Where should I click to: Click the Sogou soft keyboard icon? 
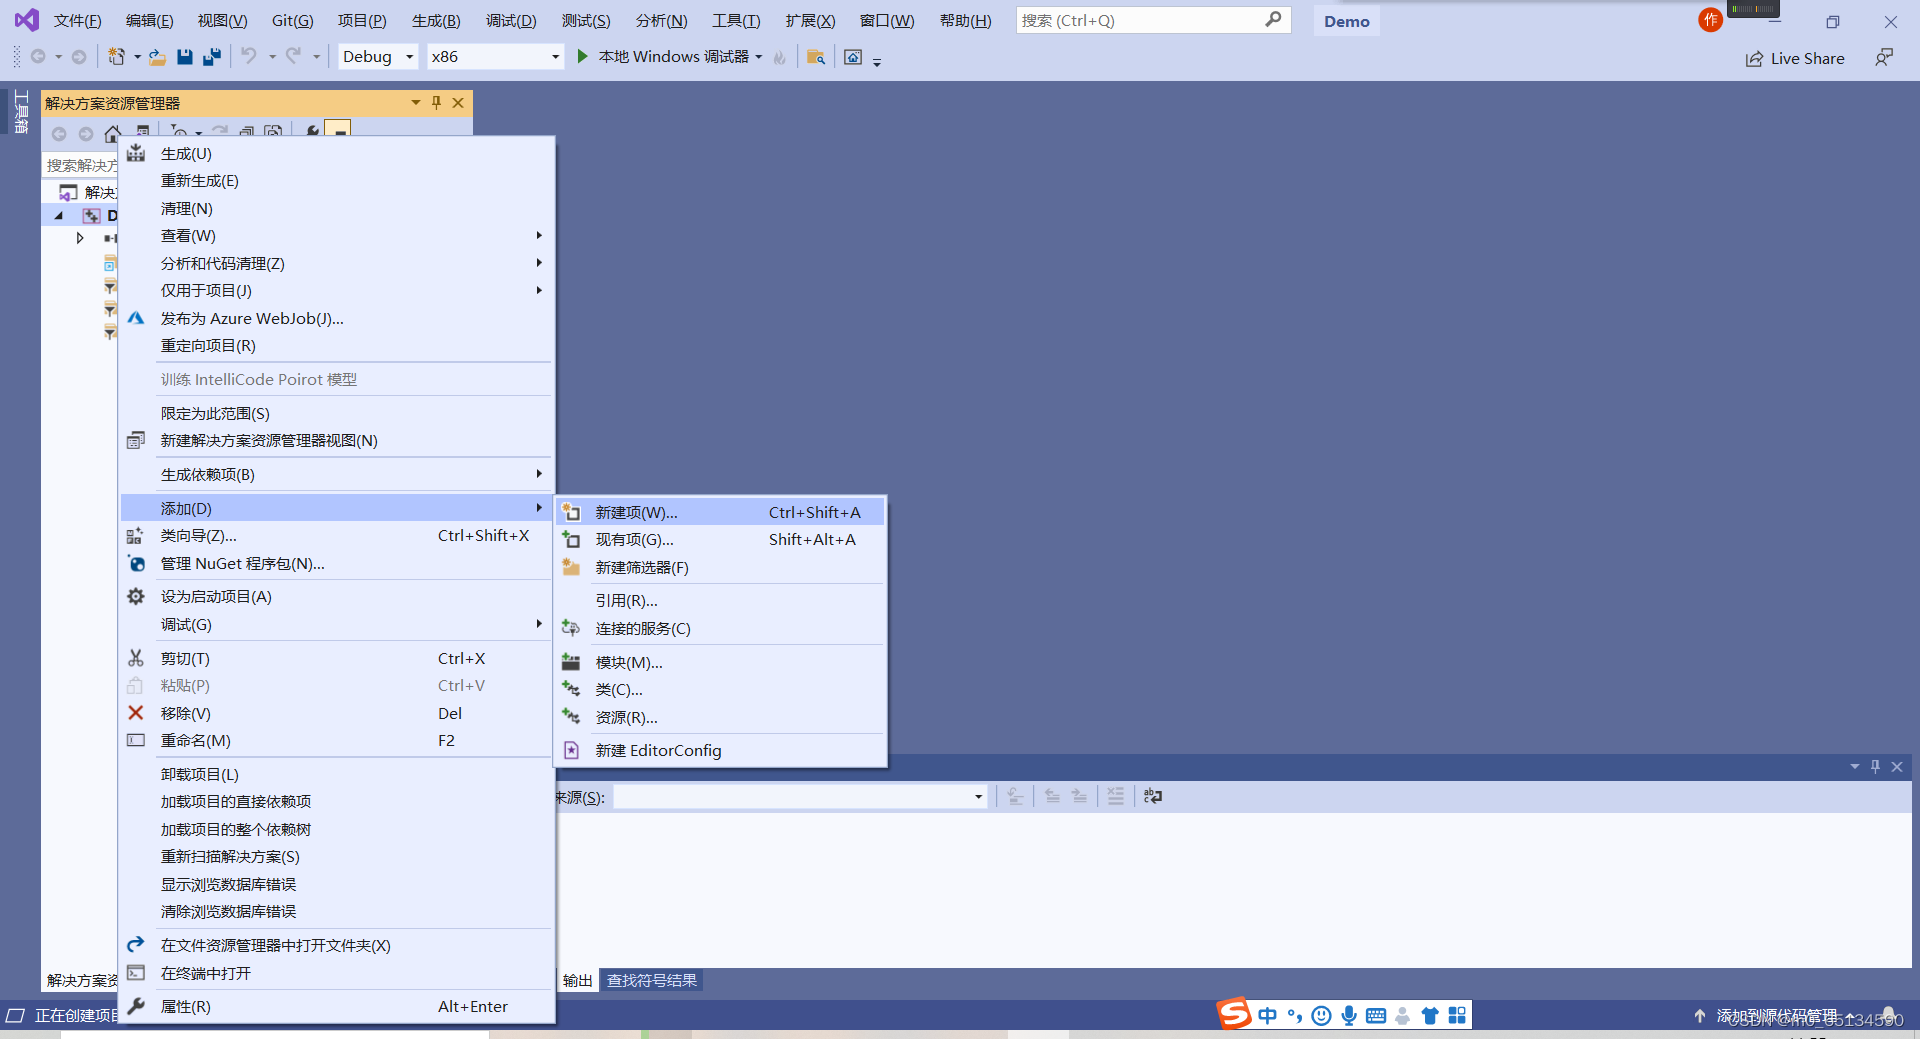pyautogui.click(x=1376, y=1016)
